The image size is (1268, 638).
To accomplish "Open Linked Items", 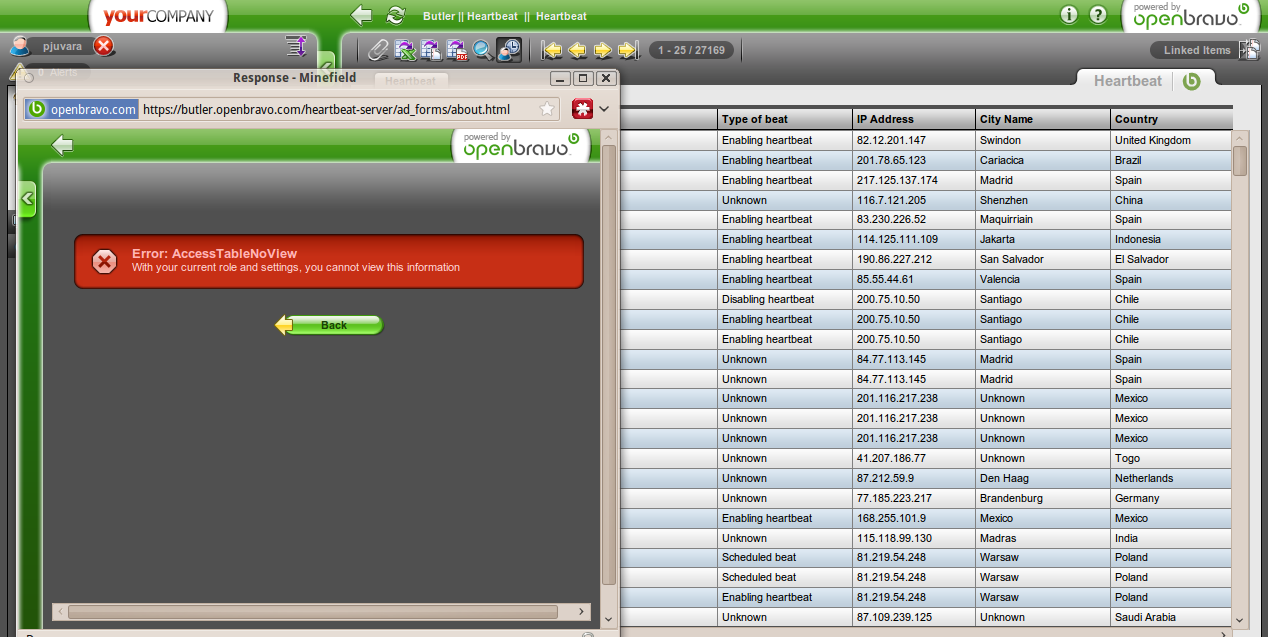I will (x=1196, y=50).
